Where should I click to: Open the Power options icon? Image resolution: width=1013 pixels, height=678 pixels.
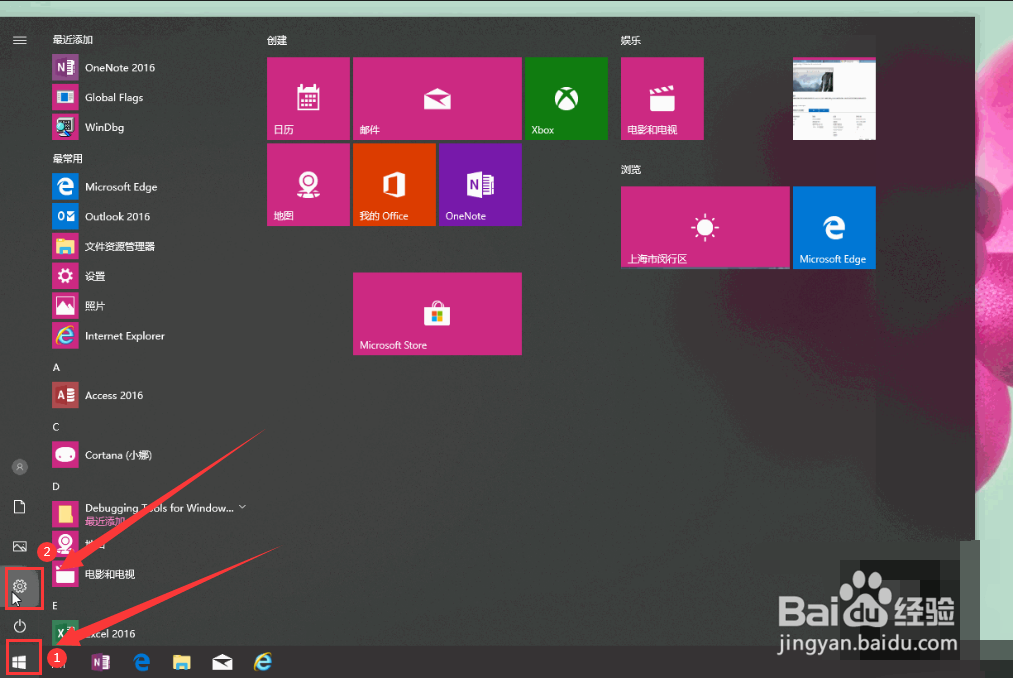tap(20, 626)
